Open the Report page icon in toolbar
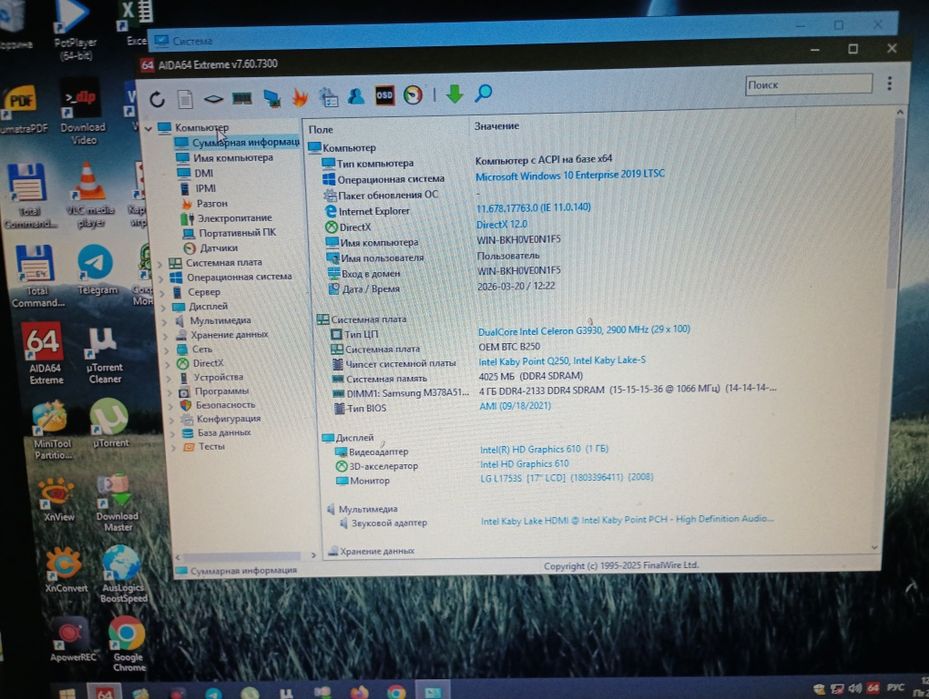The height and width of the screenshot is (699, 929). 185,99
